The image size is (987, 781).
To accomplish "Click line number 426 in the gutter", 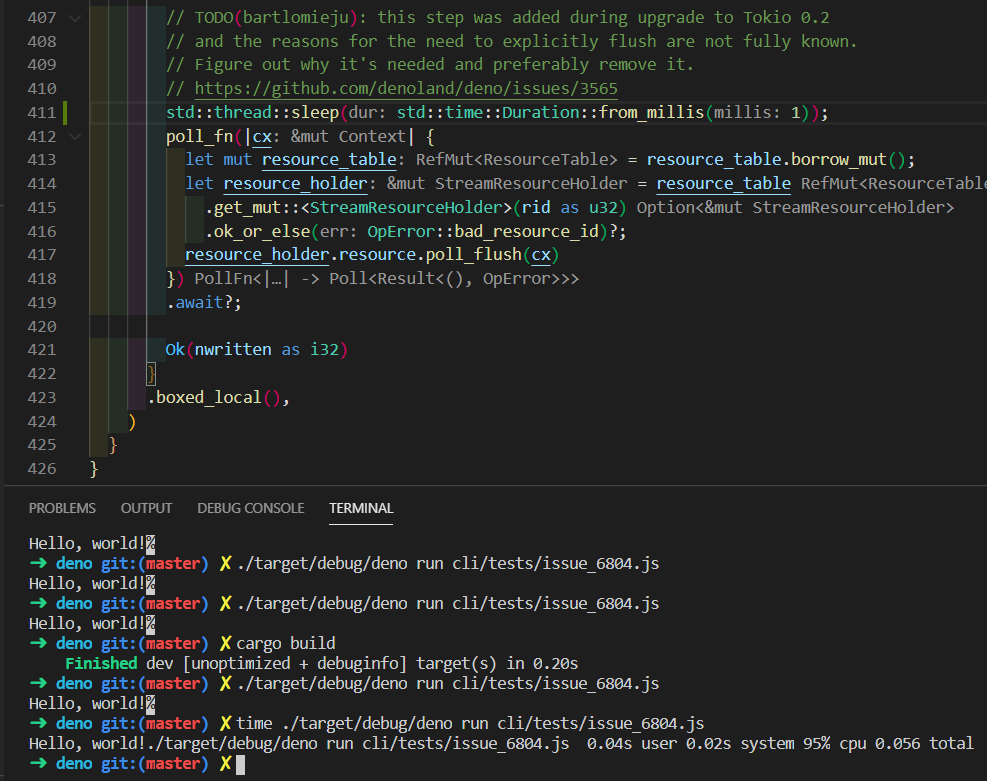I will pyautogui.click(x=42, y=469).
